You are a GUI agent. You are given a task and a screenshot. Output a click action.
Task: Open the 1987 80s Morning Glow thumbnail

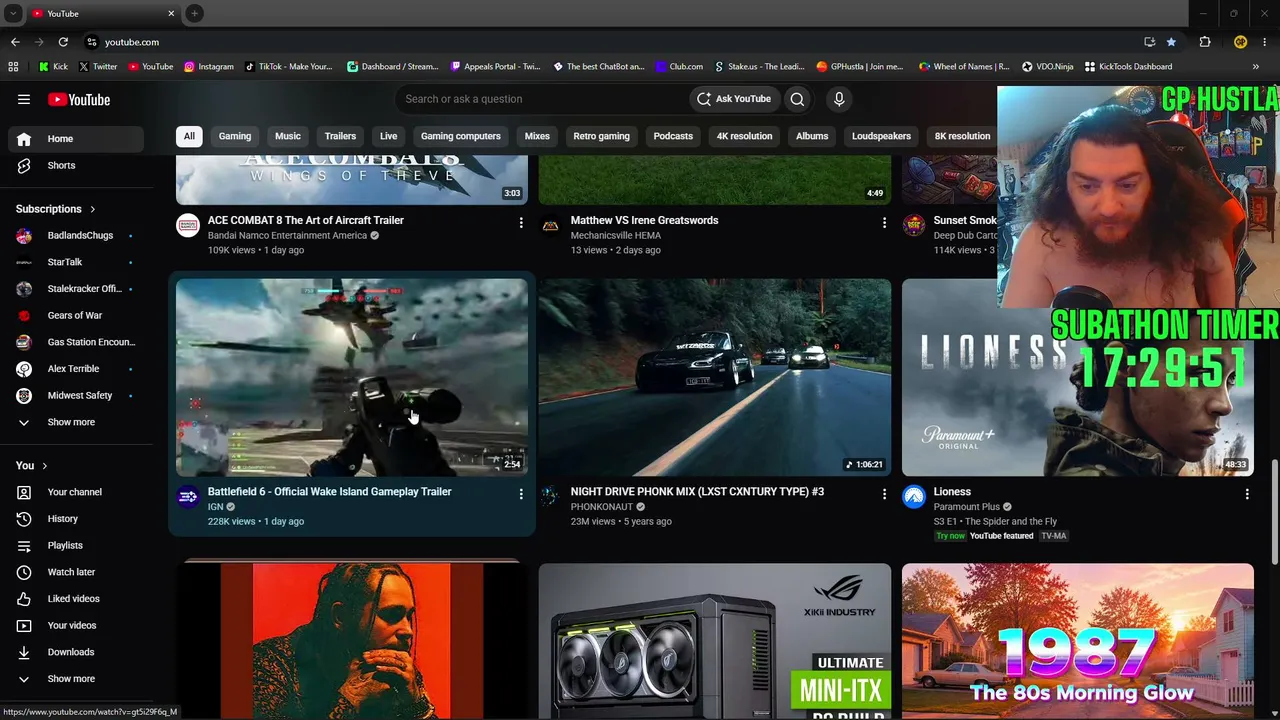point(1078,641)
